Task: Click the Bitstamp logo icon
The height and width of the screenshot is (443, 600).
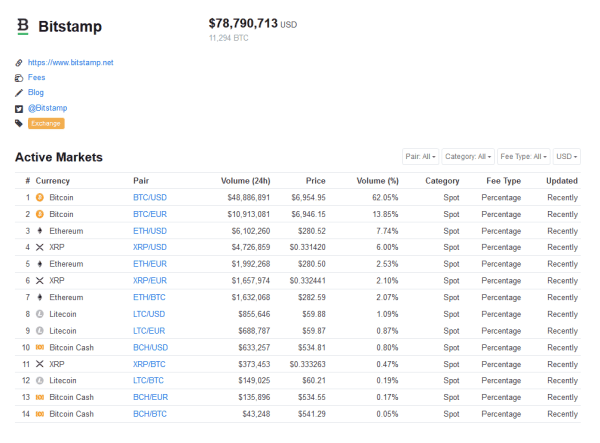Action: click(x=23, y=26)
